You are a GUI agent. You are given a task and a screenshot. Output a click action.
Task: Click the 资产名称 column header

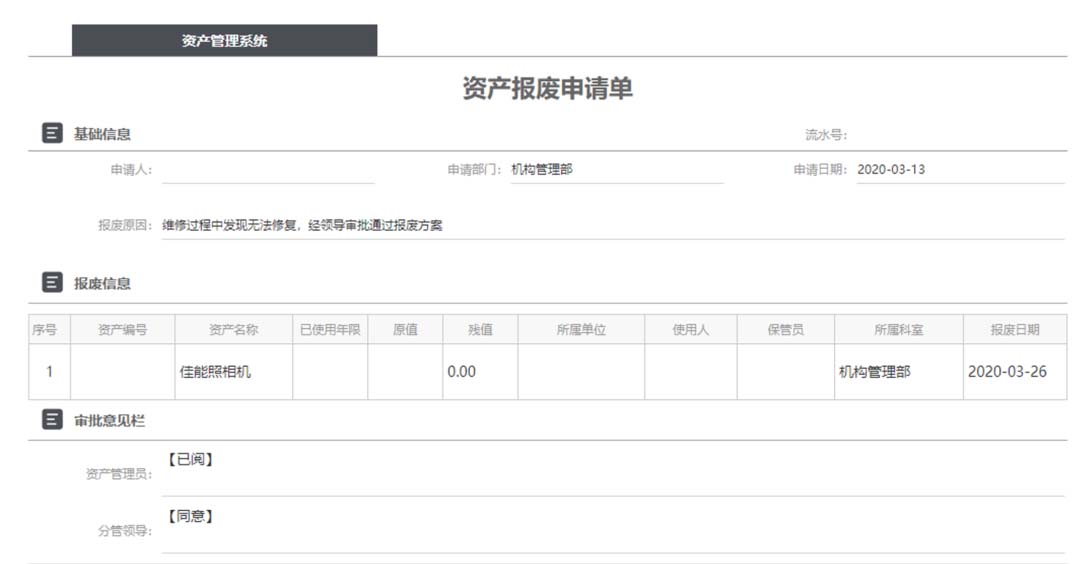[x=233, y=330]
